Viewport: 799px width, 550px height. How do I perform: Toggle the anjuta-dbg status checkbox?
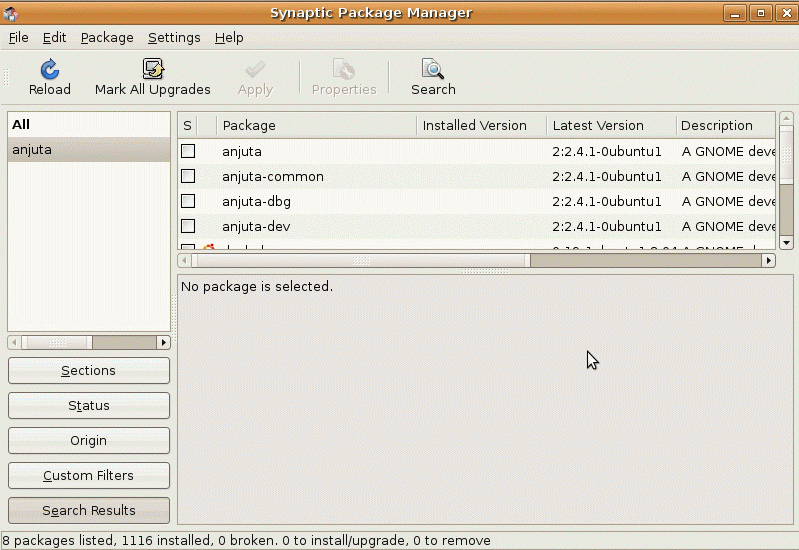tap(188, 201)
